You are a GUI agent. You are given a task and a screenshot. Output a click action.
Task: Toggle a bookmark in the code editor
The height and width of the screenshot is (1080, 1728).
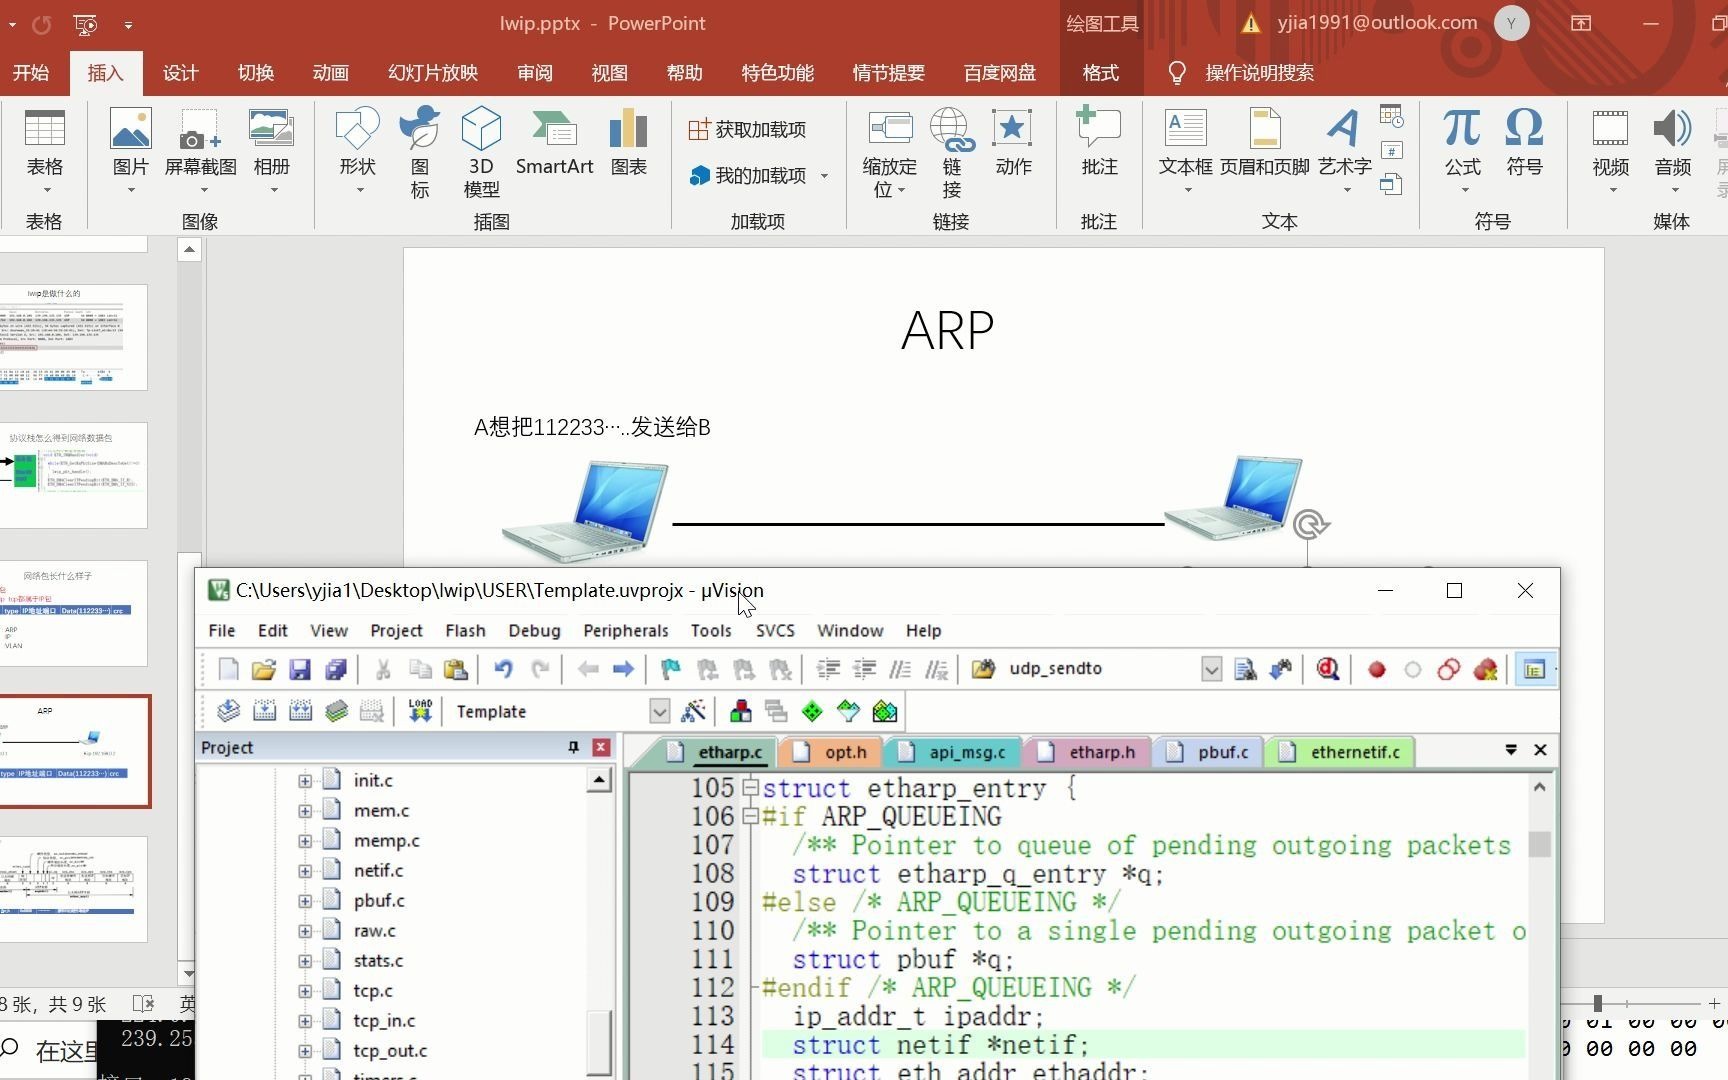pos(669,669)
